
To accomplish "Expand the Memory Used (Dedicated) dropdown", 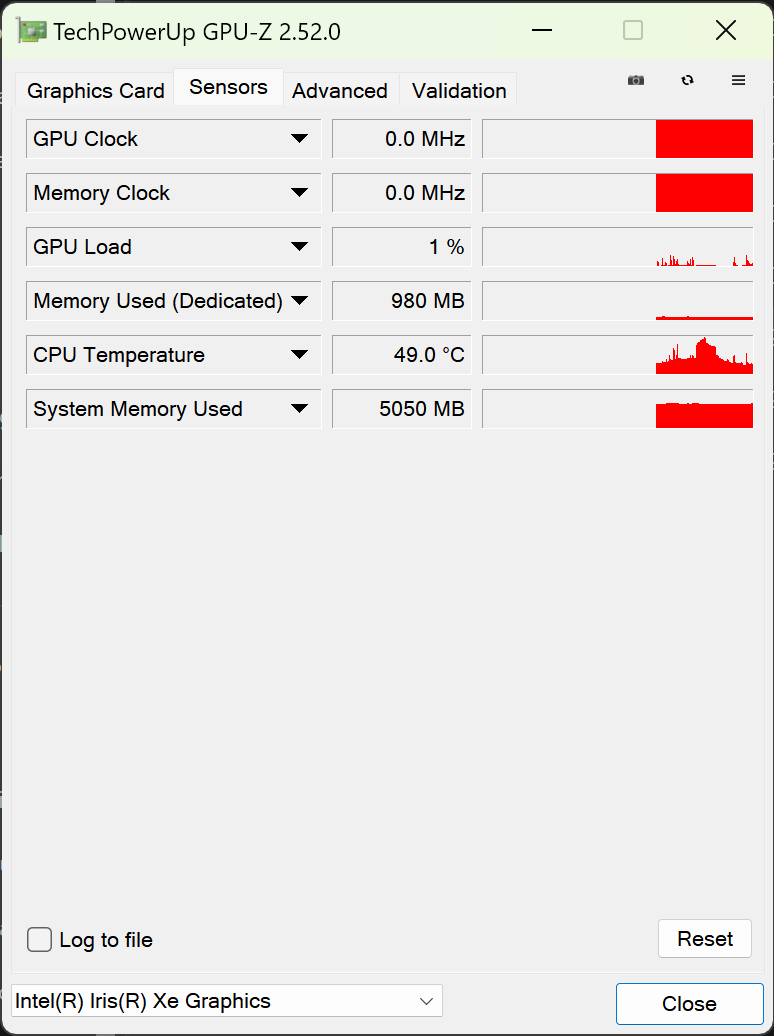I will (299, 301).
